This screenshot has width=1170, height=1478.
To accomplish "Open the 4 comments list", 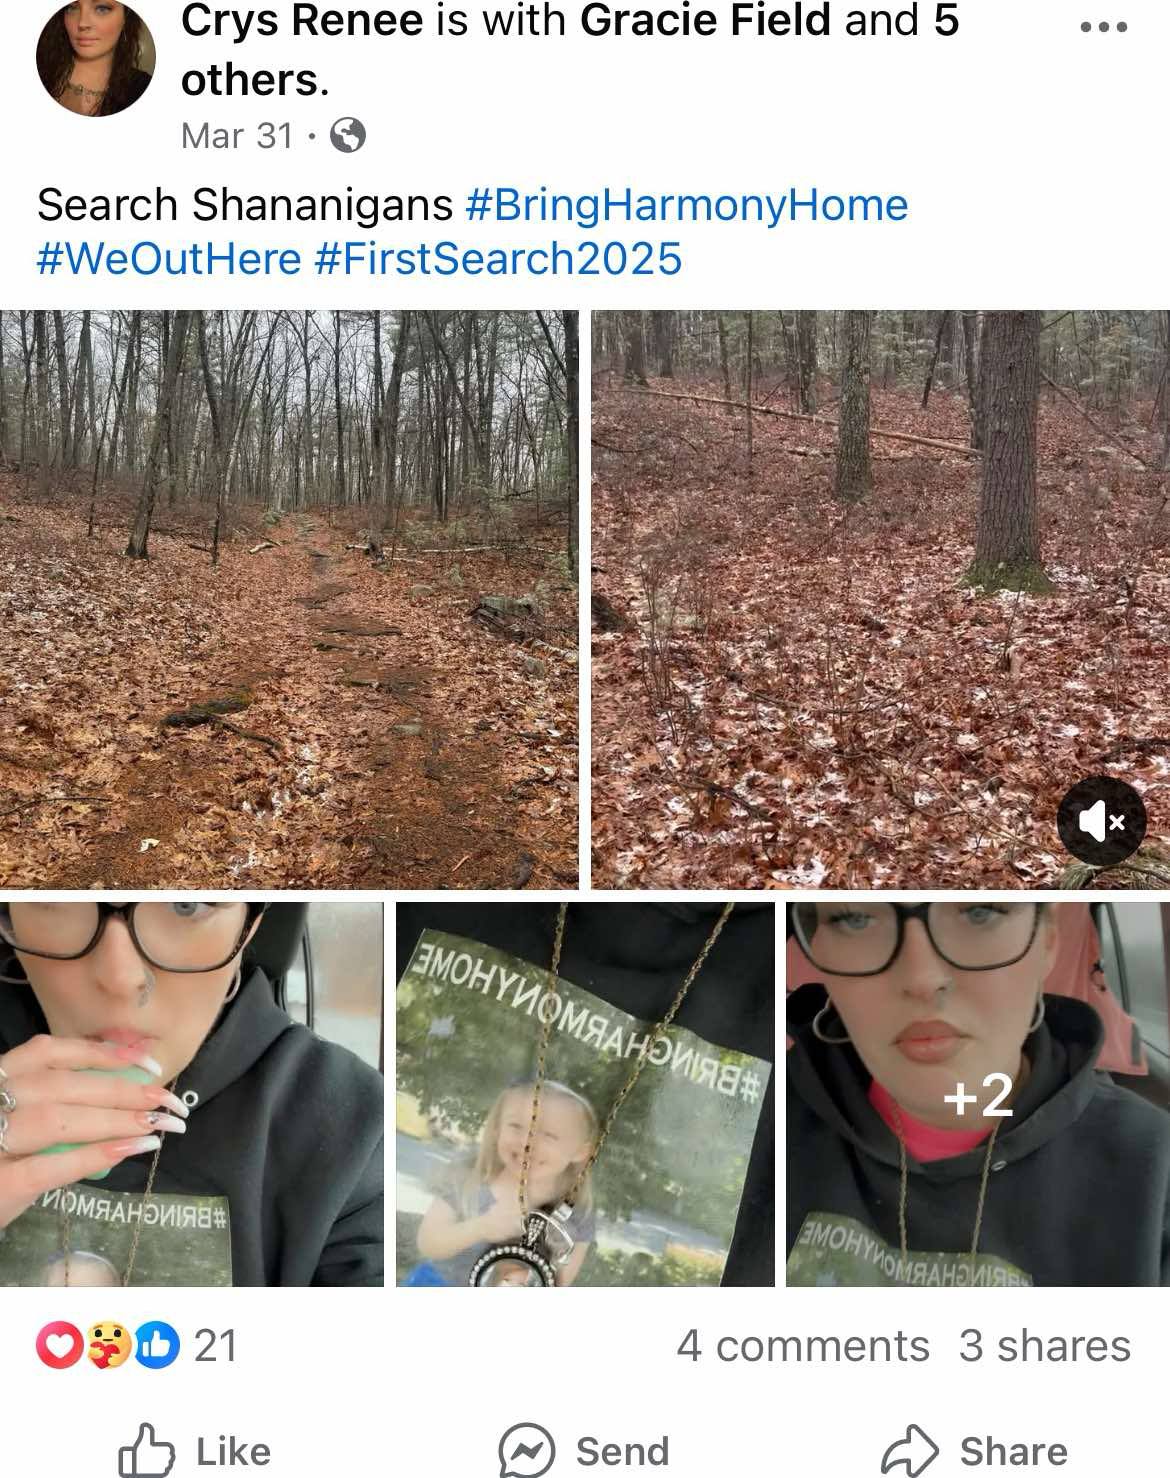I will 803,1346.
